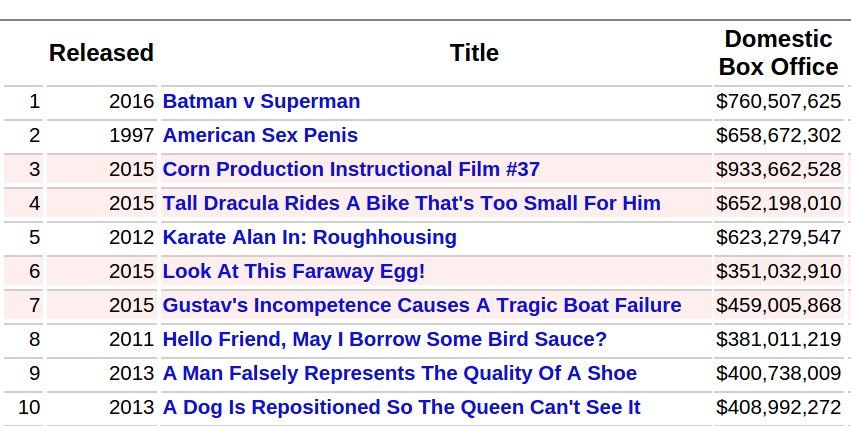Open Gustav's Incompetence Causes A Tragic Boat Failure
Screen dimensions: 851x426
point(421,305)
